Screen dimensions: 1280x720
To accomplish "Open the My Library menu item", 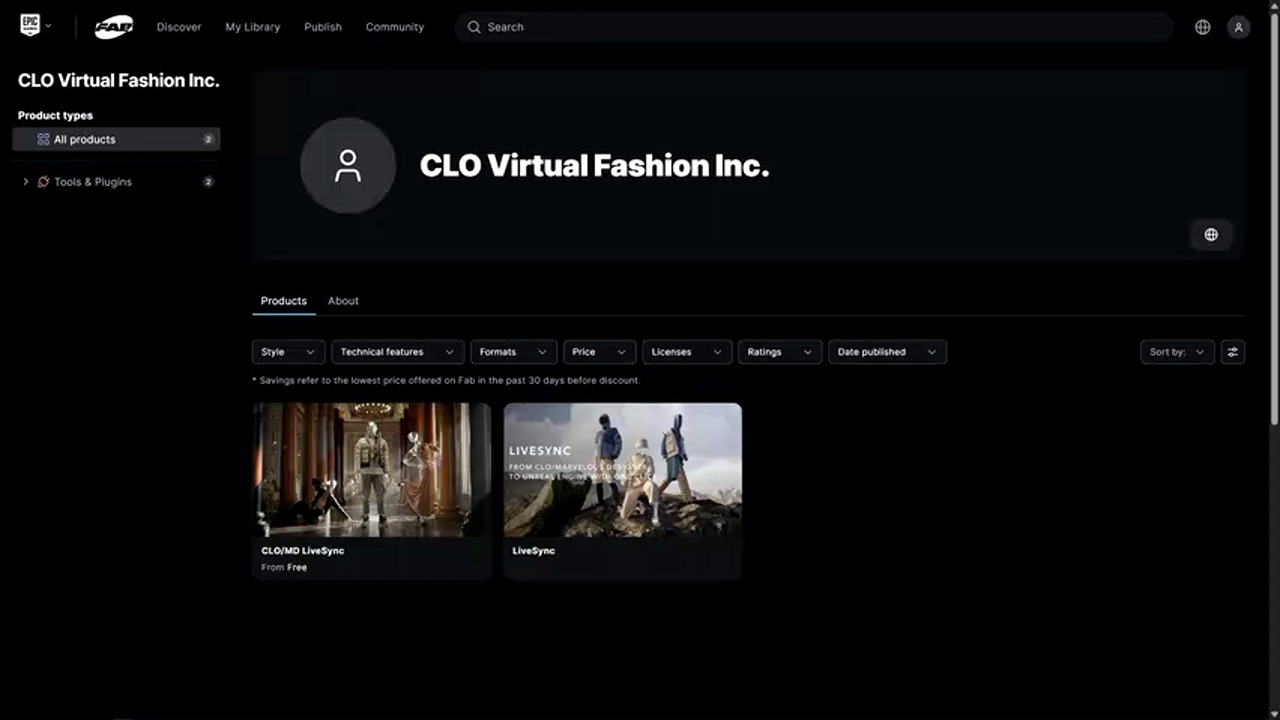I will (x=252, y=27).
